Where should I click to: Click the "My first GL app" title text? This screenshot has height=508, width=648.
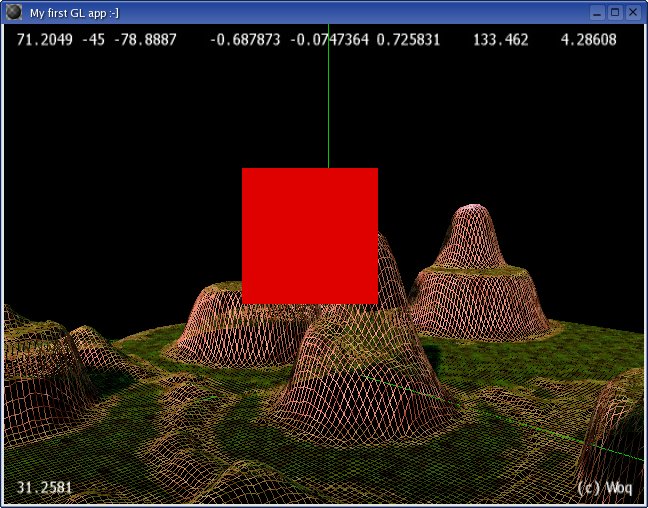[x=74, y=12]
